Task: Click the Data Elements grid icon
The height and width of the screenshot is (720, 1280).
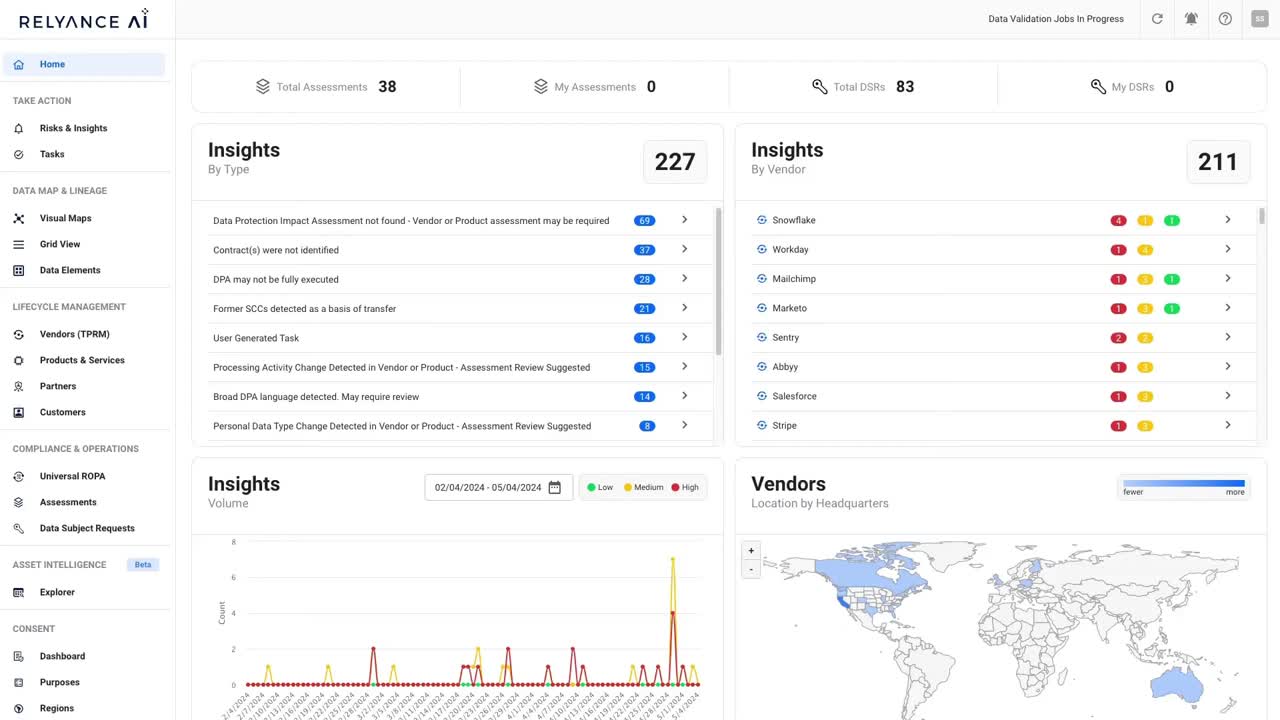Action: tap(19, 270)
